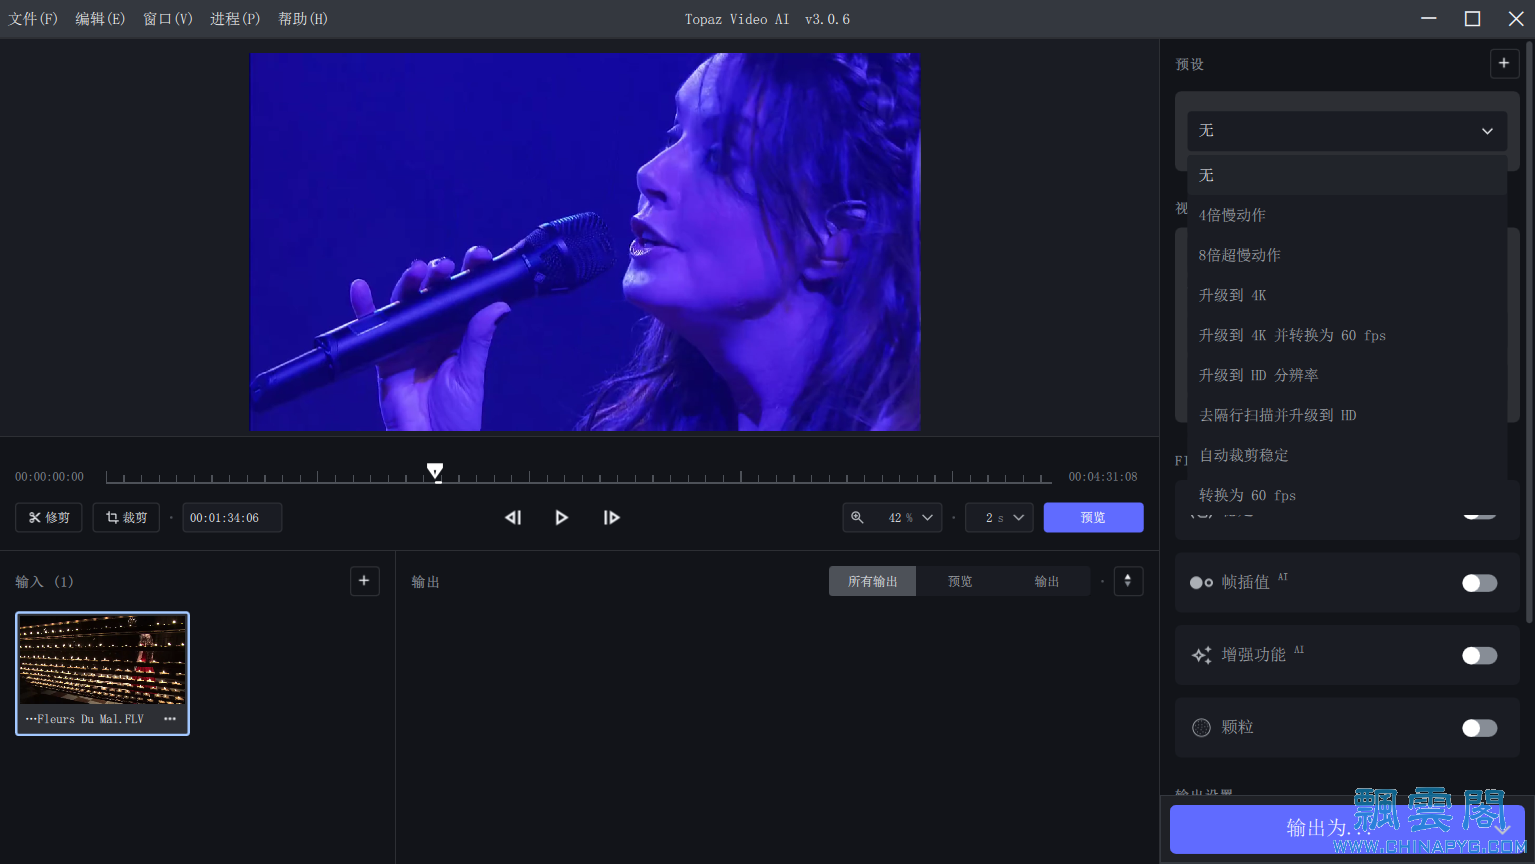The height and width of the screenshot is (864, 1535).
Task: Pick 去隔行扫描并升级到 HD preset
Action: [x=1347, y=415]
